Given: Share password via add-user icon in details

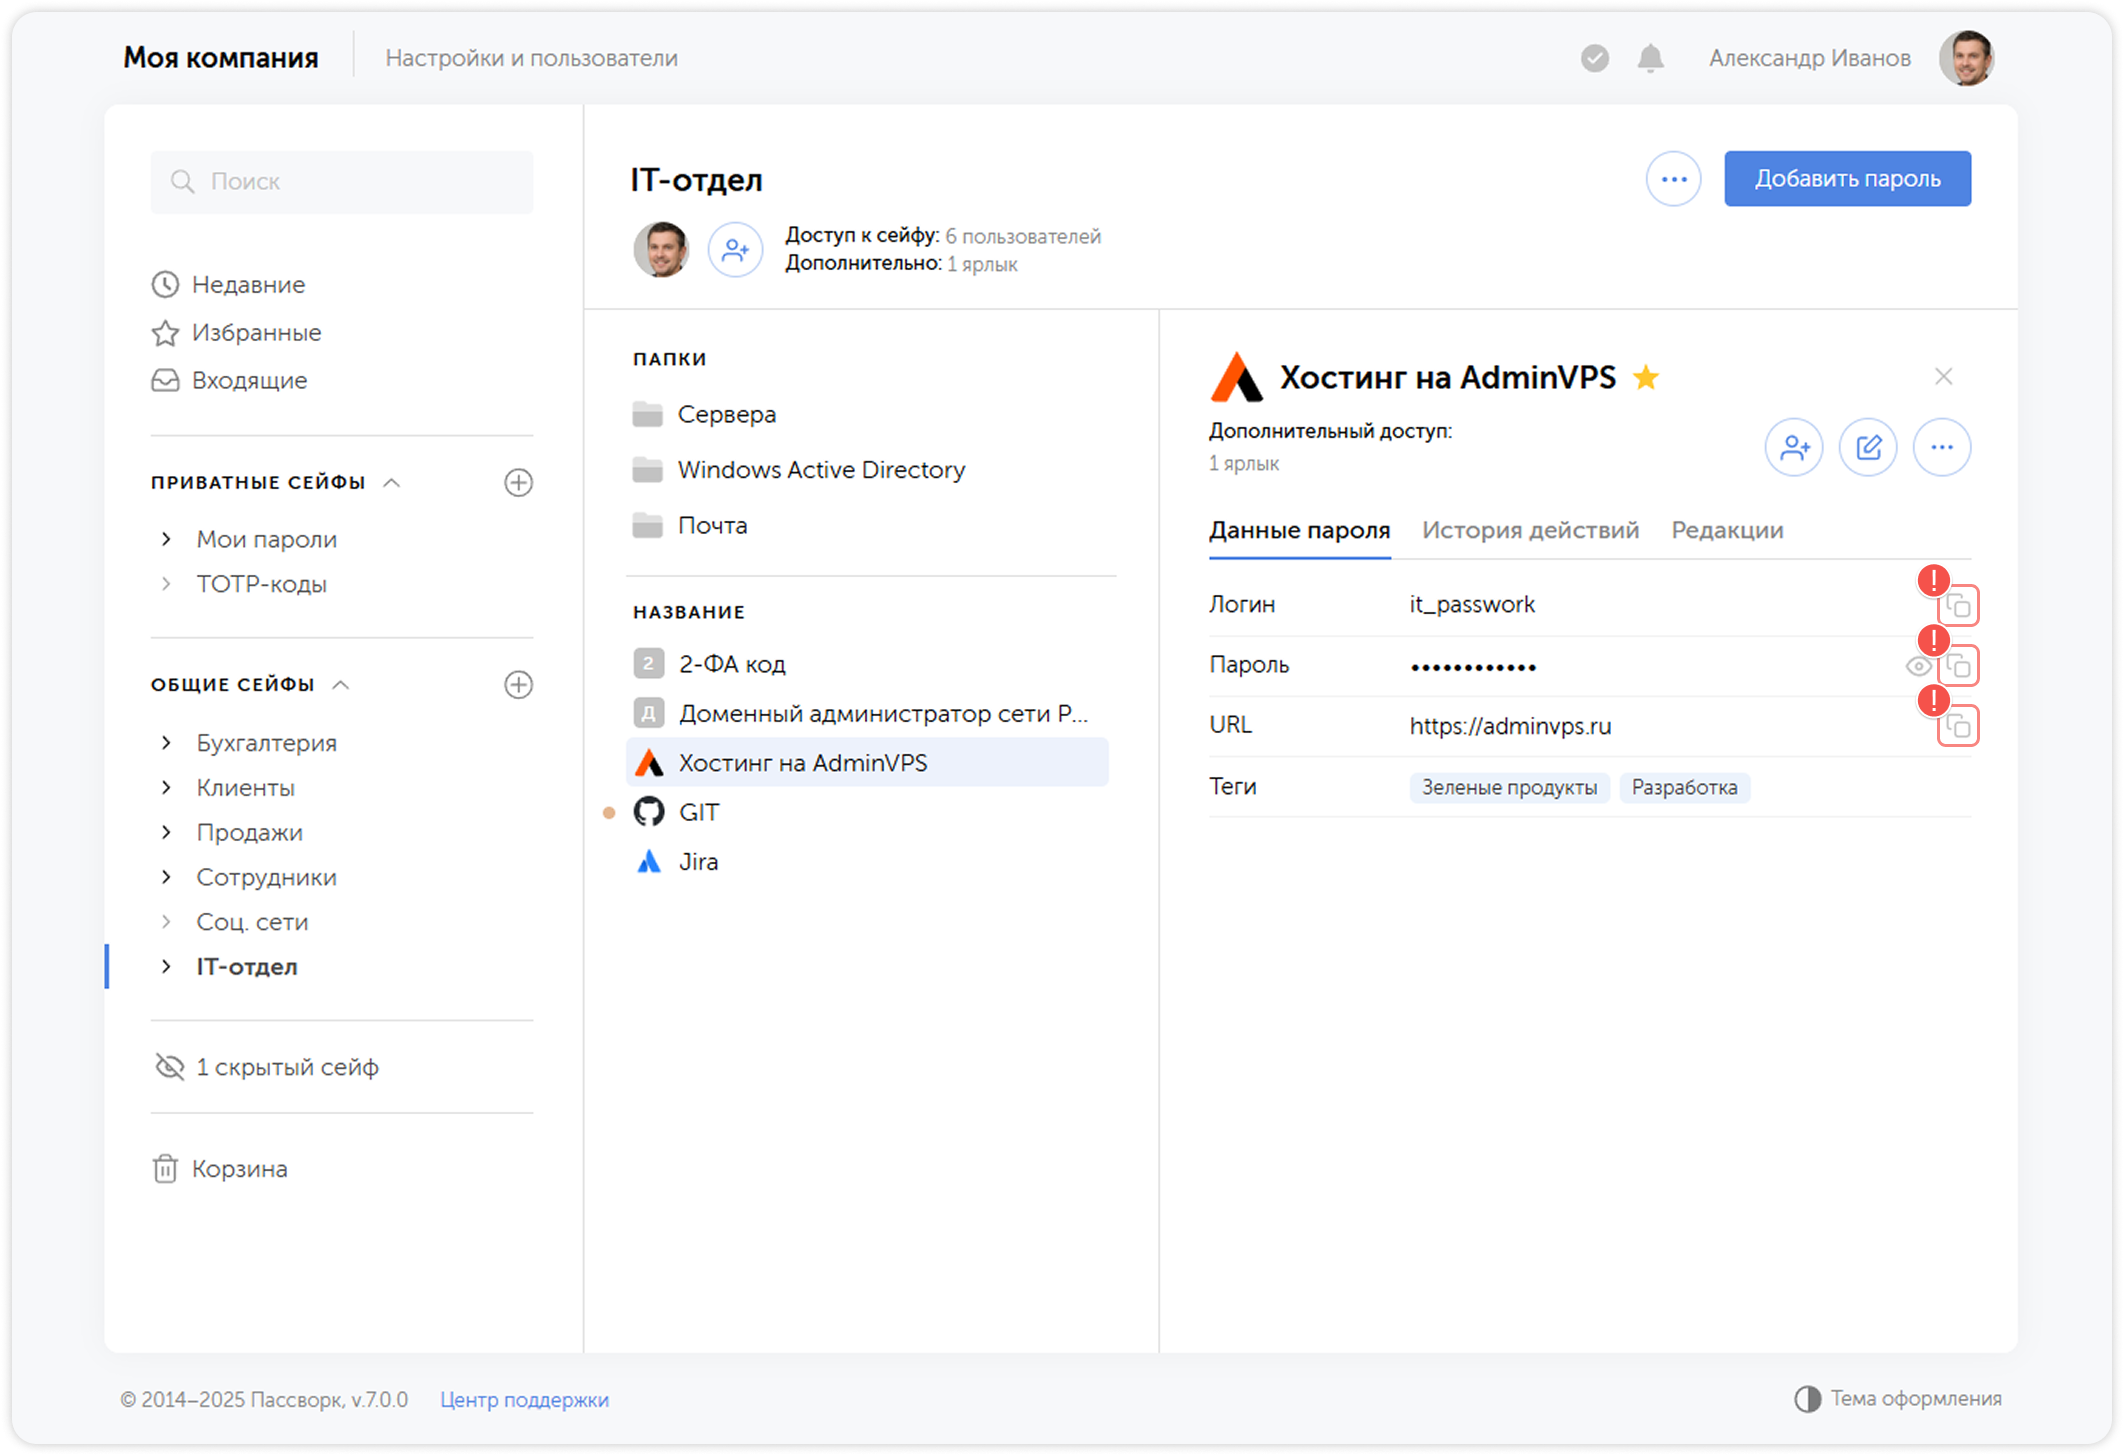Looking at the screenshot, I should tap(1794, 447).
